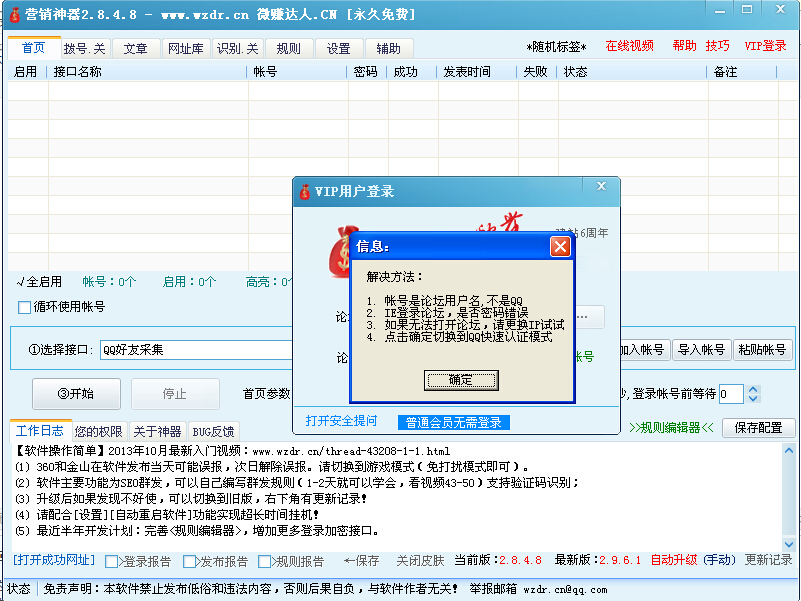
Task: Open the 设置 tab
Action: [x=339, y=48]
